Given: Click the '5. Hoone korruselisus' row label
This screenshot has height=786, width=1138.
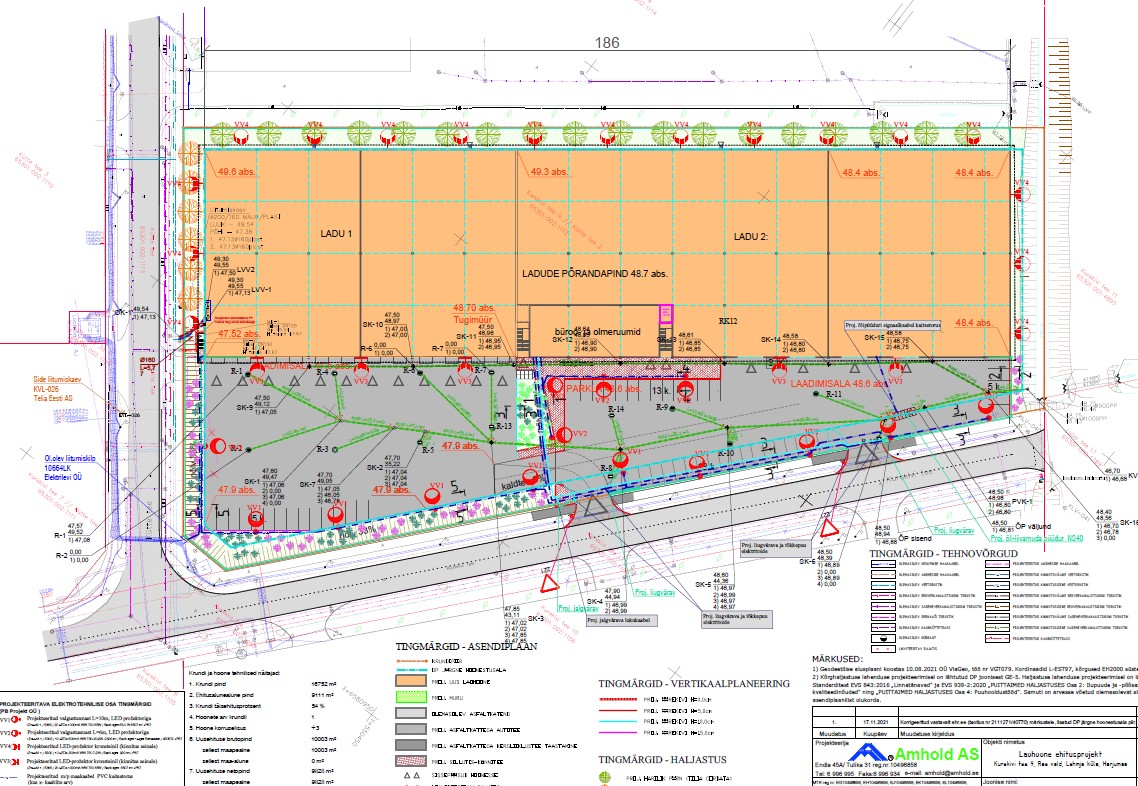Looking at the screenshot, I should pos(218,726).
